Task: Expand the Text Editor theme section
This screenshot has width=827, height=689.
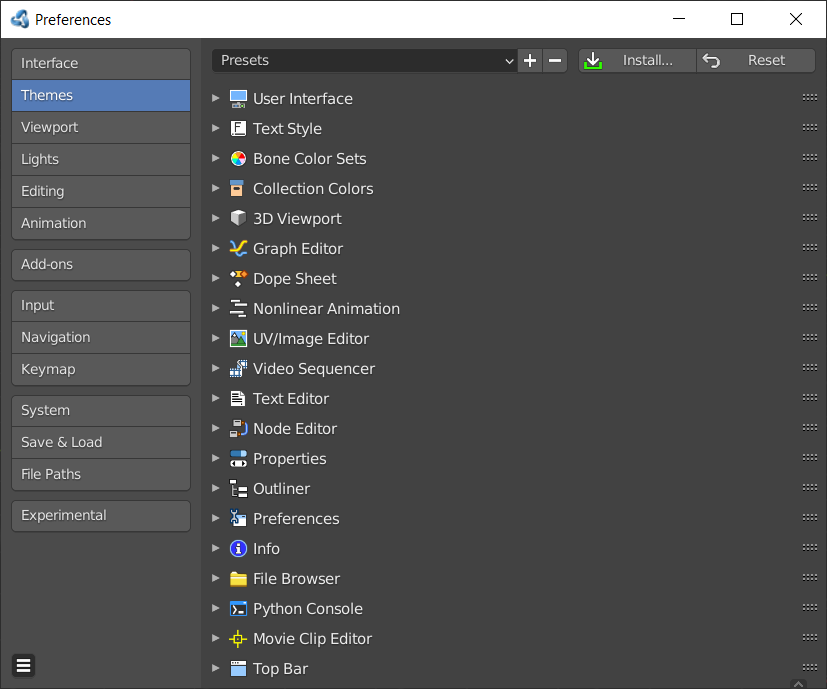Action: [215, 398]
